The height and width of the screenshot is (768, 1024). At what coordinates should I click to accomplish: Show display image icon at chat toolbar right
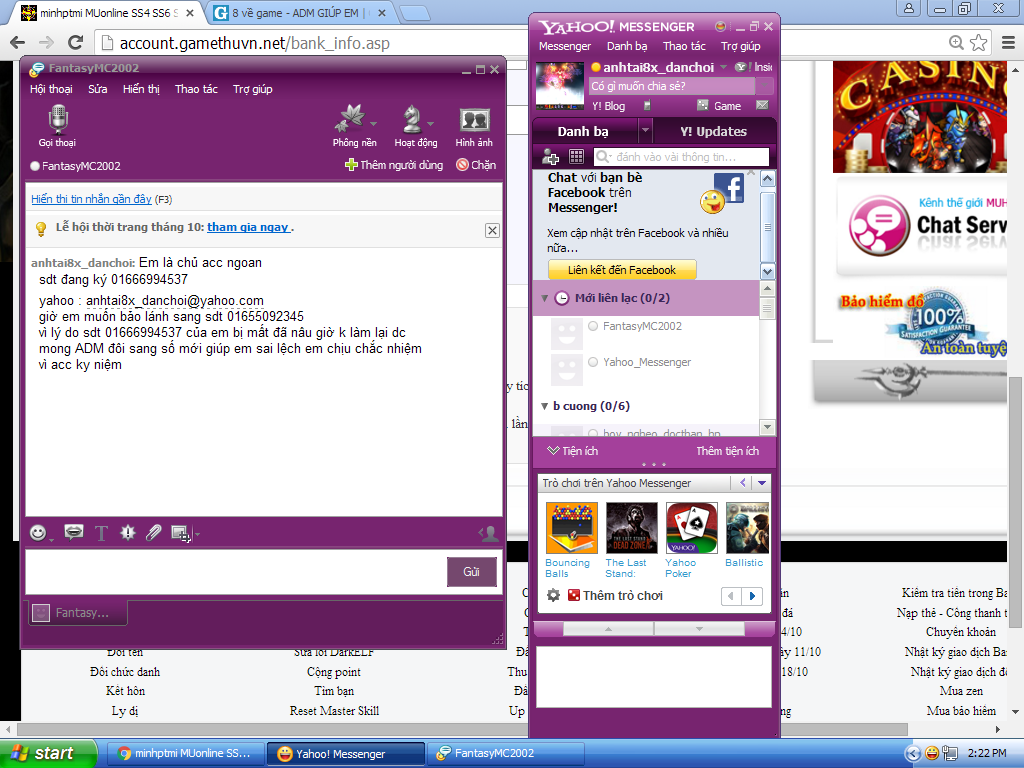pyautogui.click(x=488, y=534)
